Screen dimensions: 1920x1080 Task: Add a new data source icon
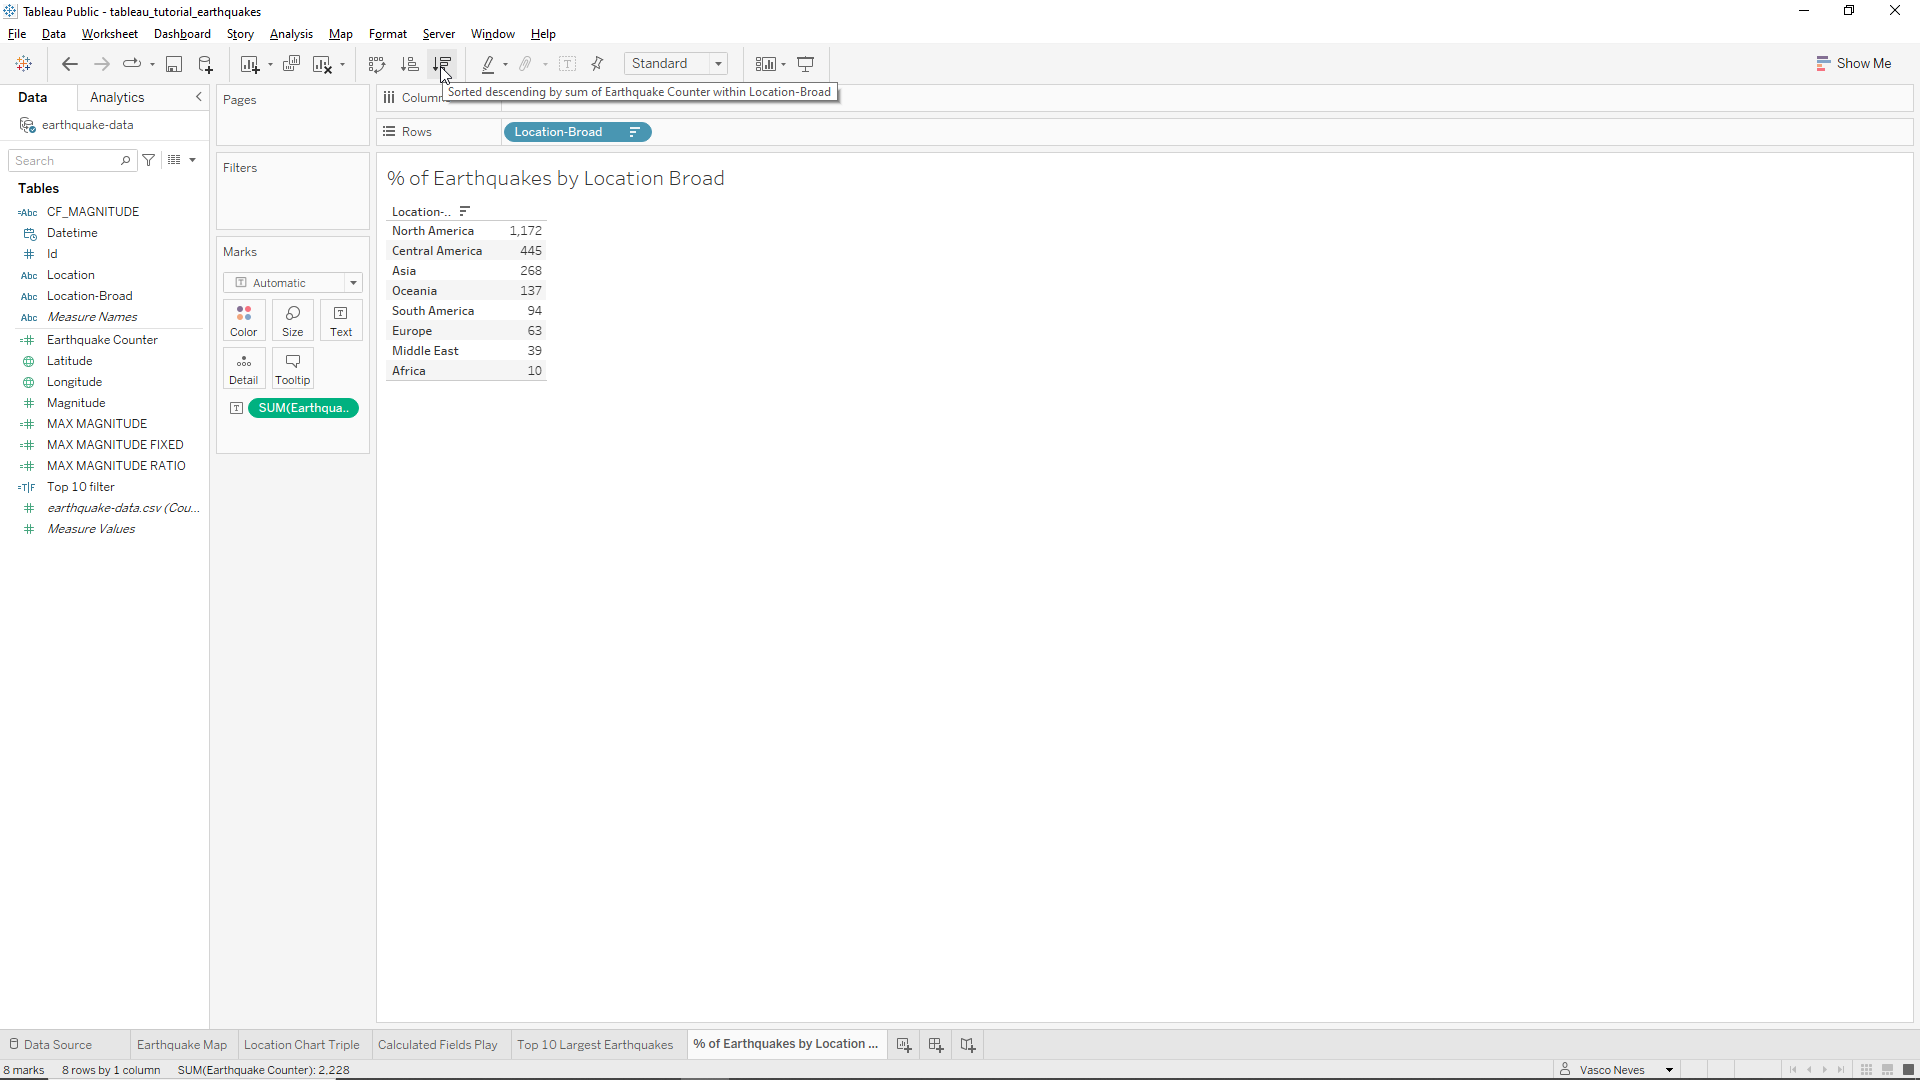pyautogui.click(x=206, y=64)
